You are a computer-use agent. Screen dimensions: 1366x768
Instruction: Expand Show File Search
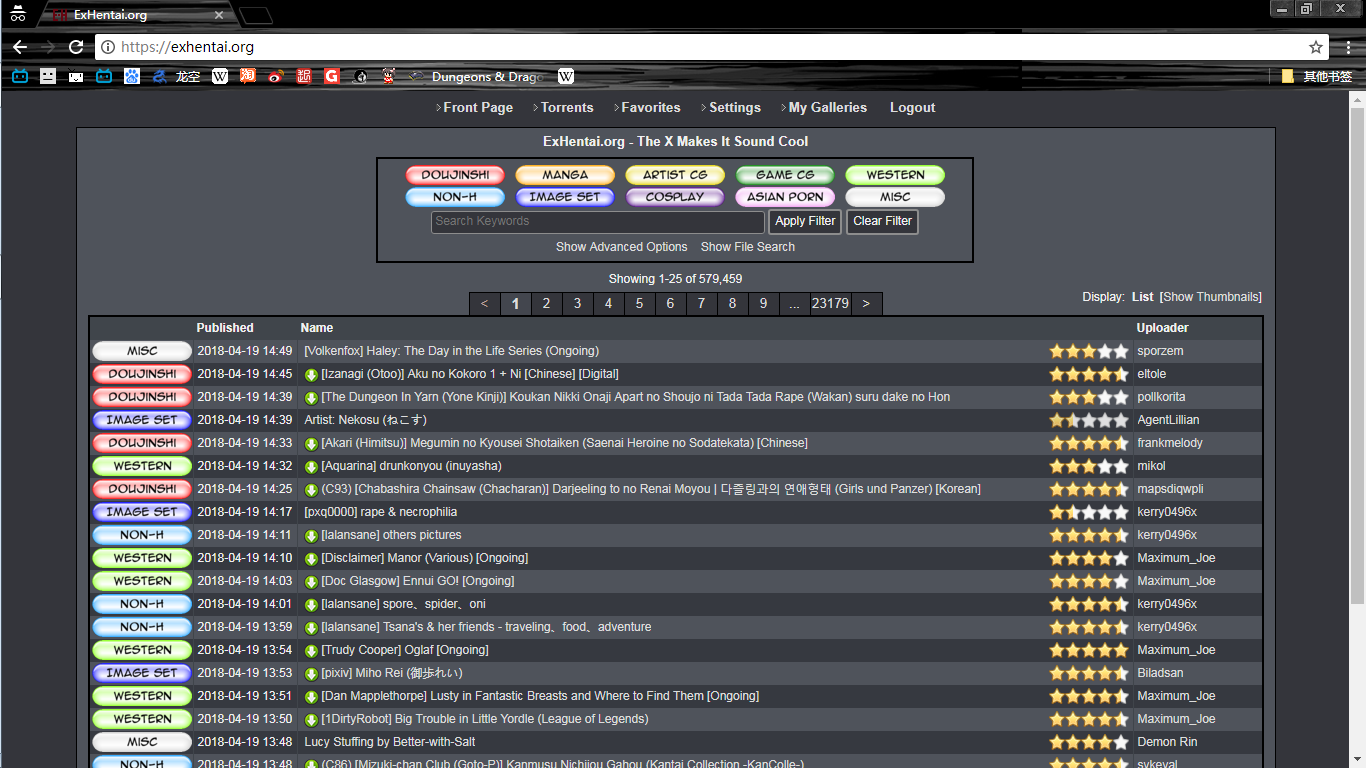pos(748,247)
